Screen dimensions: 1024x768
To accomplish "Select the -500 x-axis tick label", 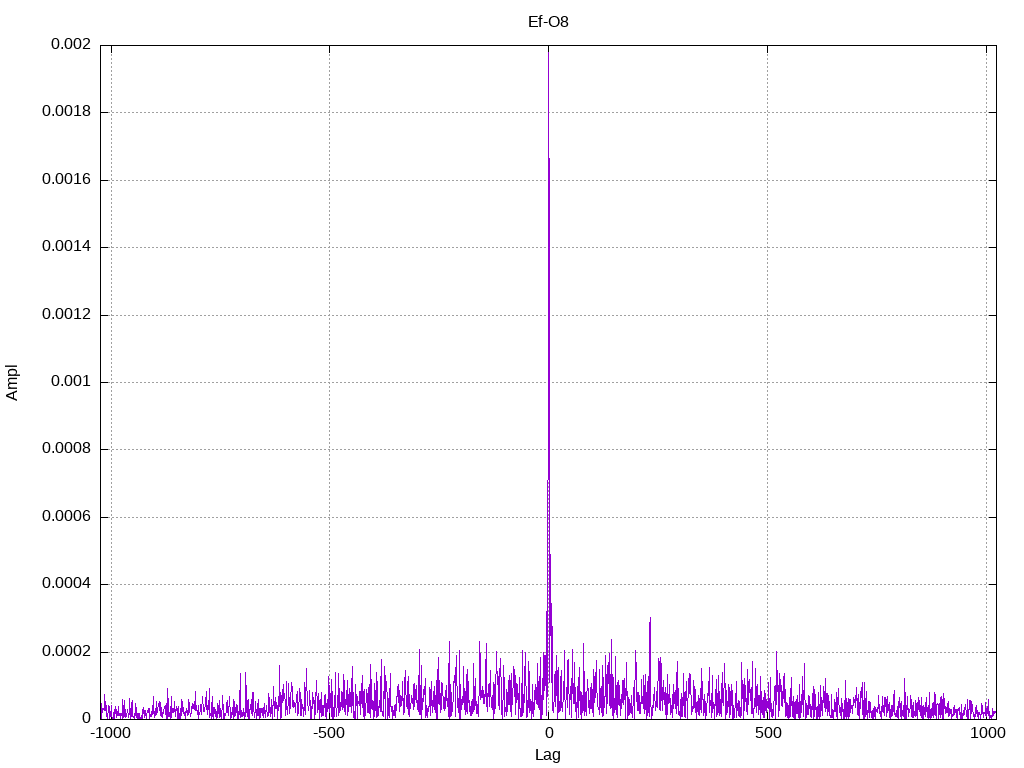I will pyautogui.click(x=329, y=733).
